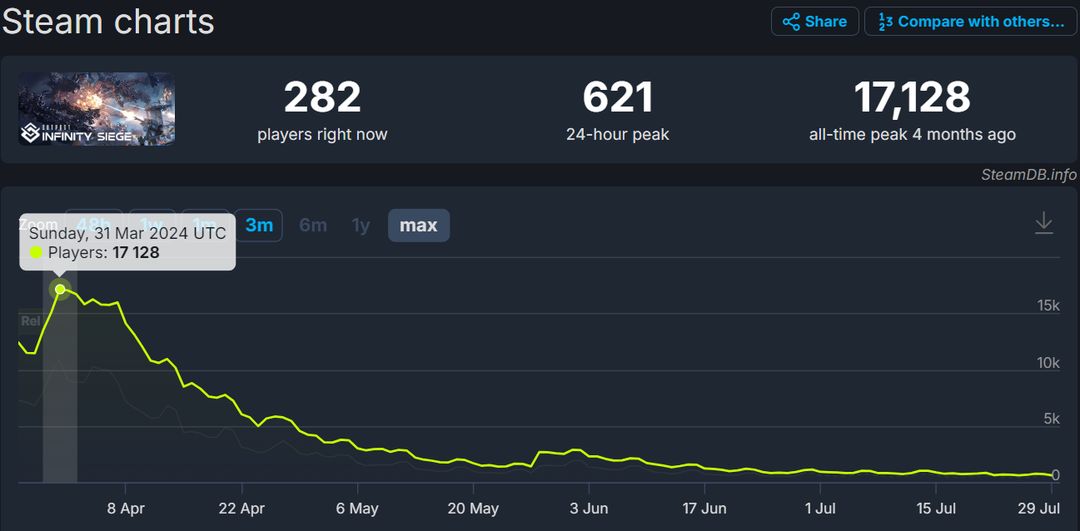Click the 17 Jun axis label

705,509
